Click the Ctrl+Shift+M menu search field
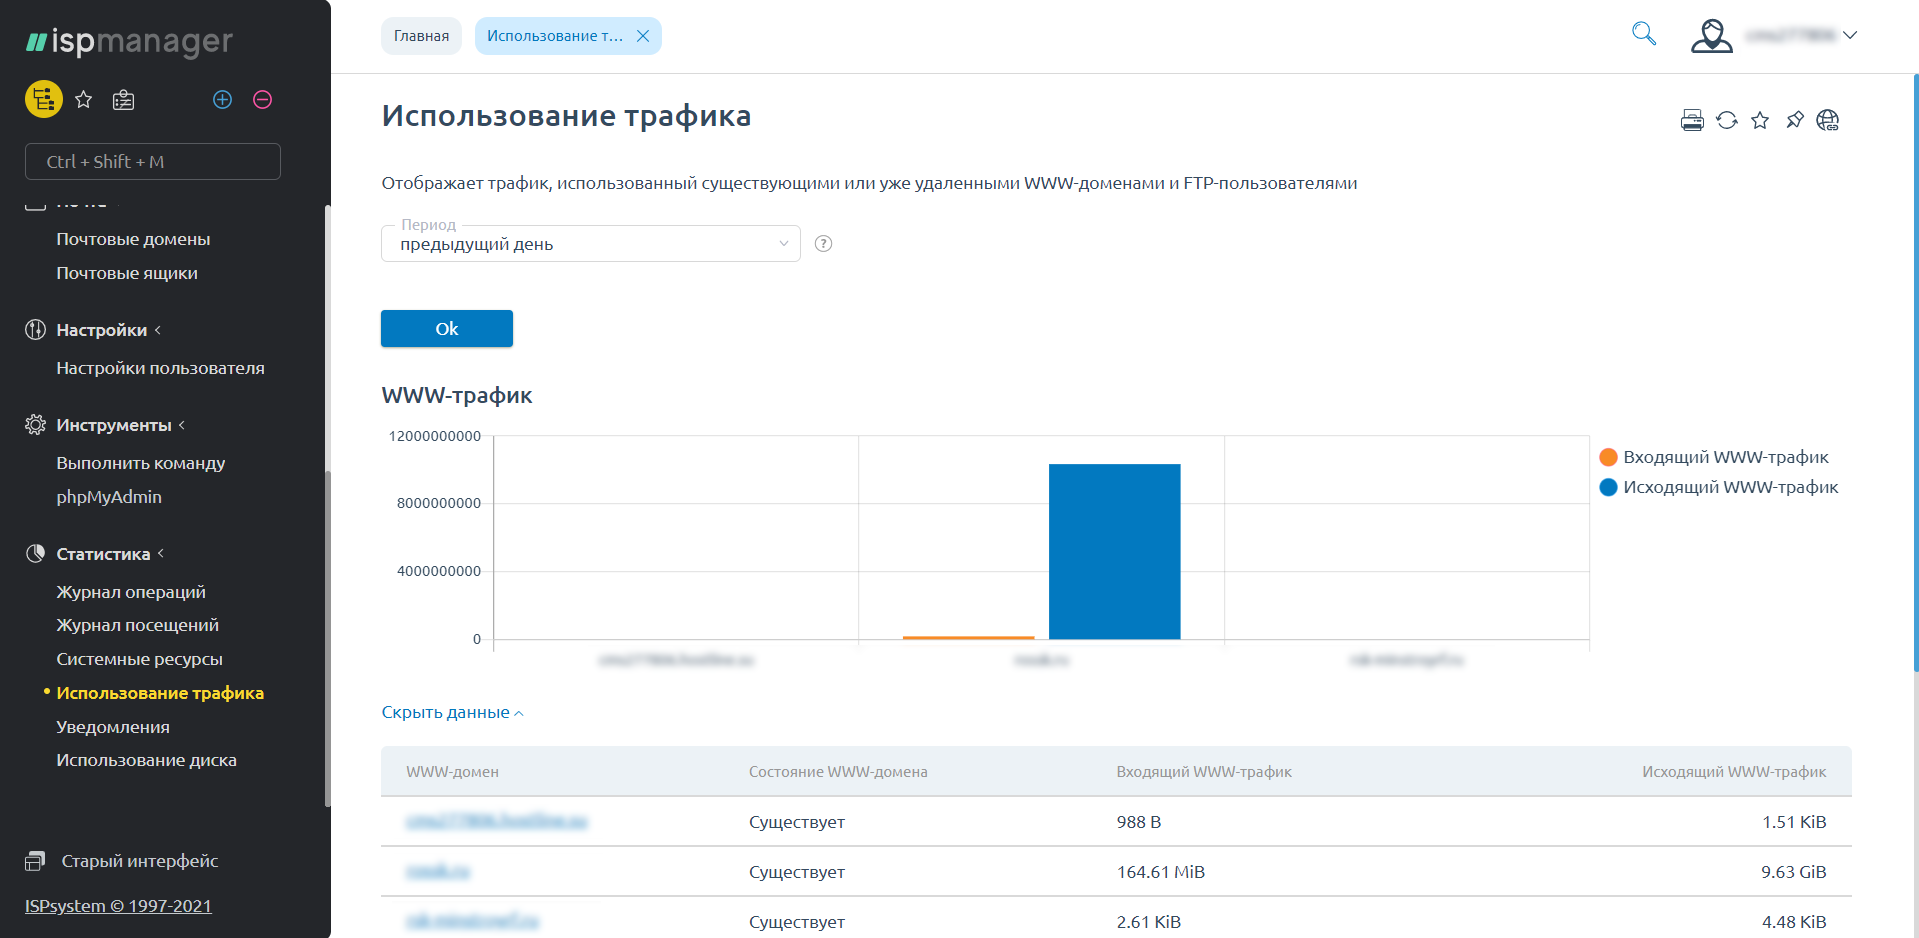Image resolution: width=1919 pixels, height=938 pixels. point(153,162)
